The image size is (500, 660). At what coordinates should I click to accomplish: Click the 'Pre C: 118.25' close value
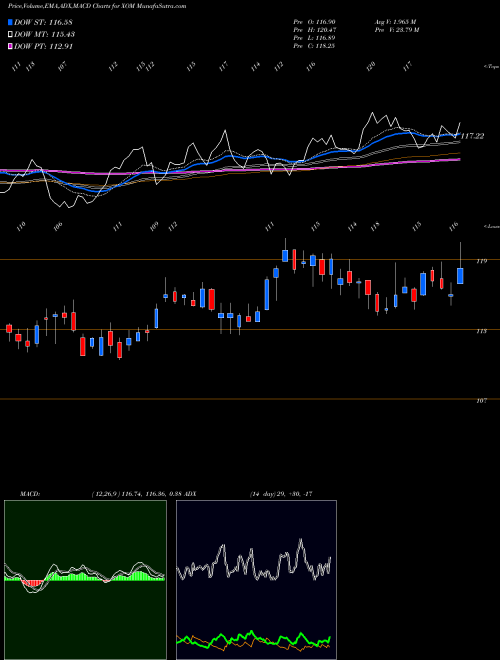[314, 46]
